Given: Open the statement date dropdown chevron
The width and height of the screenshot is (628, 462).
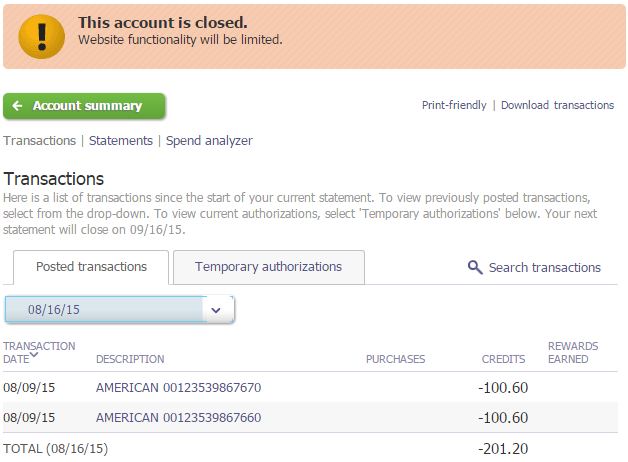Looking at the screenshot, I should coord(217,310).
